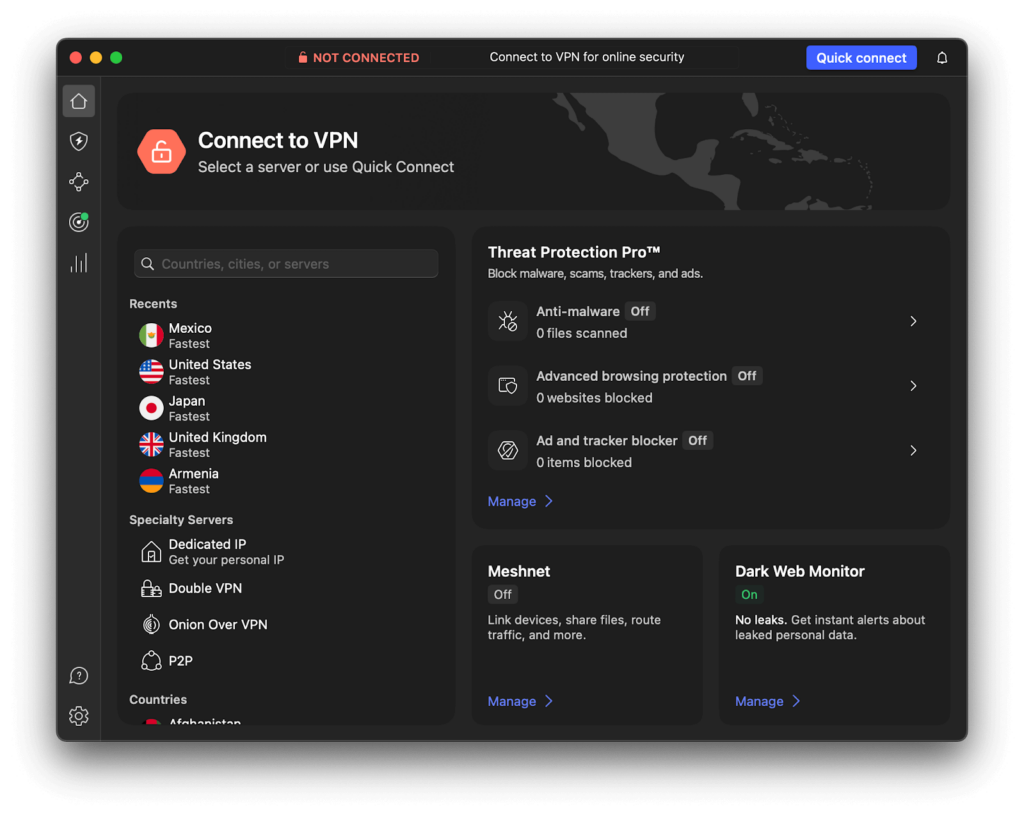Viewport: 1024px width, 816px height.
Task: Click the orange unlocked padlock icon
Action: click(161, 151)
